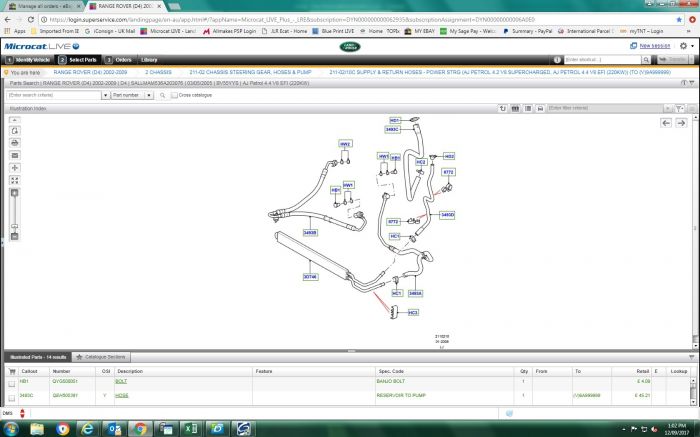Open the Orders tab
The image size is (700, 437).
click(119, 60)
